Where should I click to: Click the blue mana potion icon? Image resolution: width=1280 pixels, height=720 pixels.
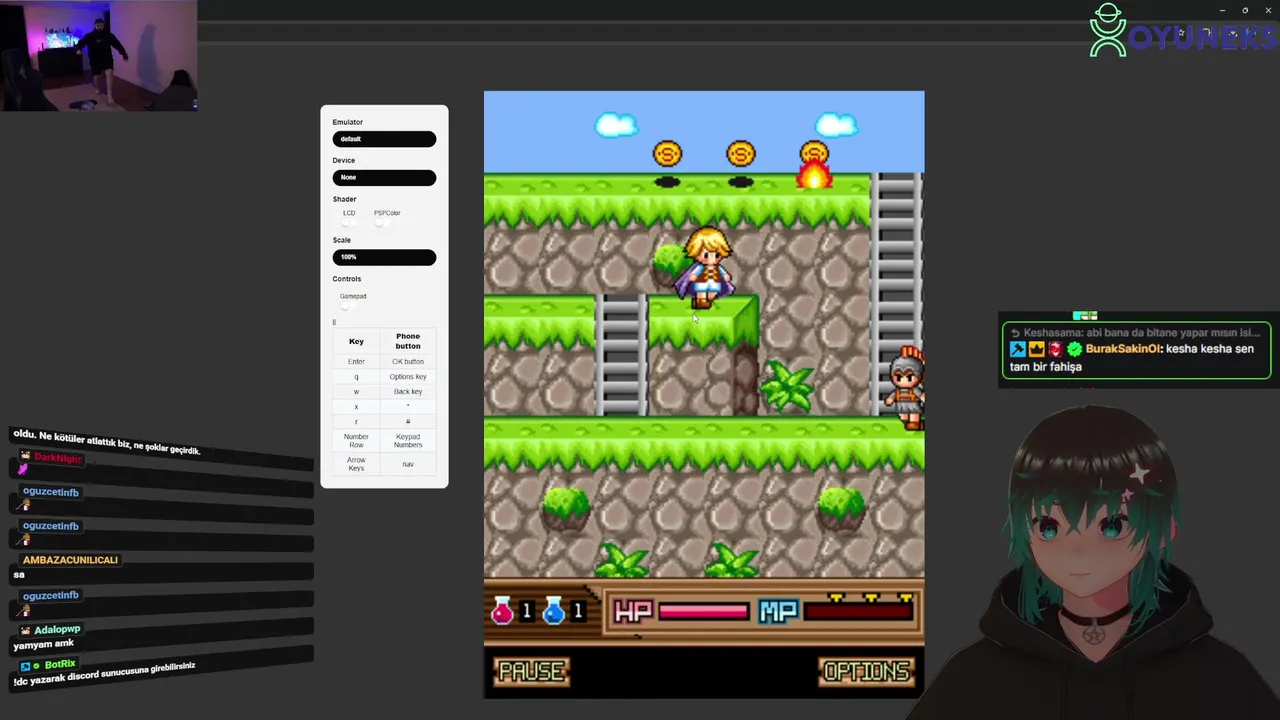(554, 610)
